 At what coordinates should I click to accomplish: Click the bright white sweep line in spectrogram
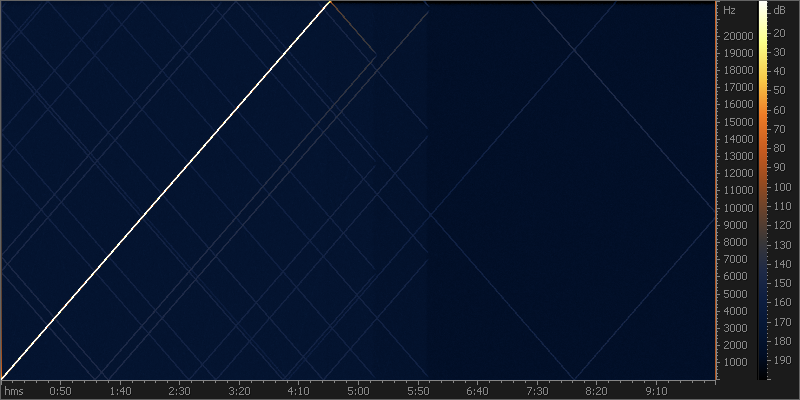pyautogui.click(x=165, y=190)
